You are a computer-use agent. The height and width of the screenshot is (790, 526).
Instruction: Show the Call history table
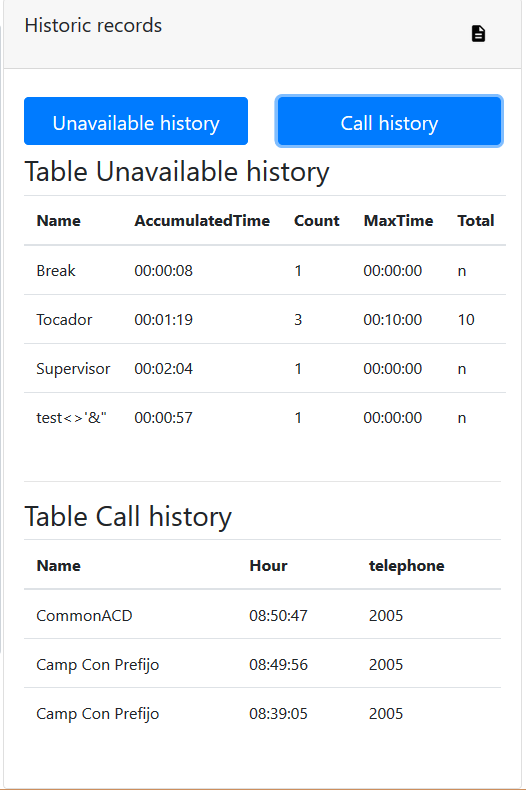pos(389,121)
